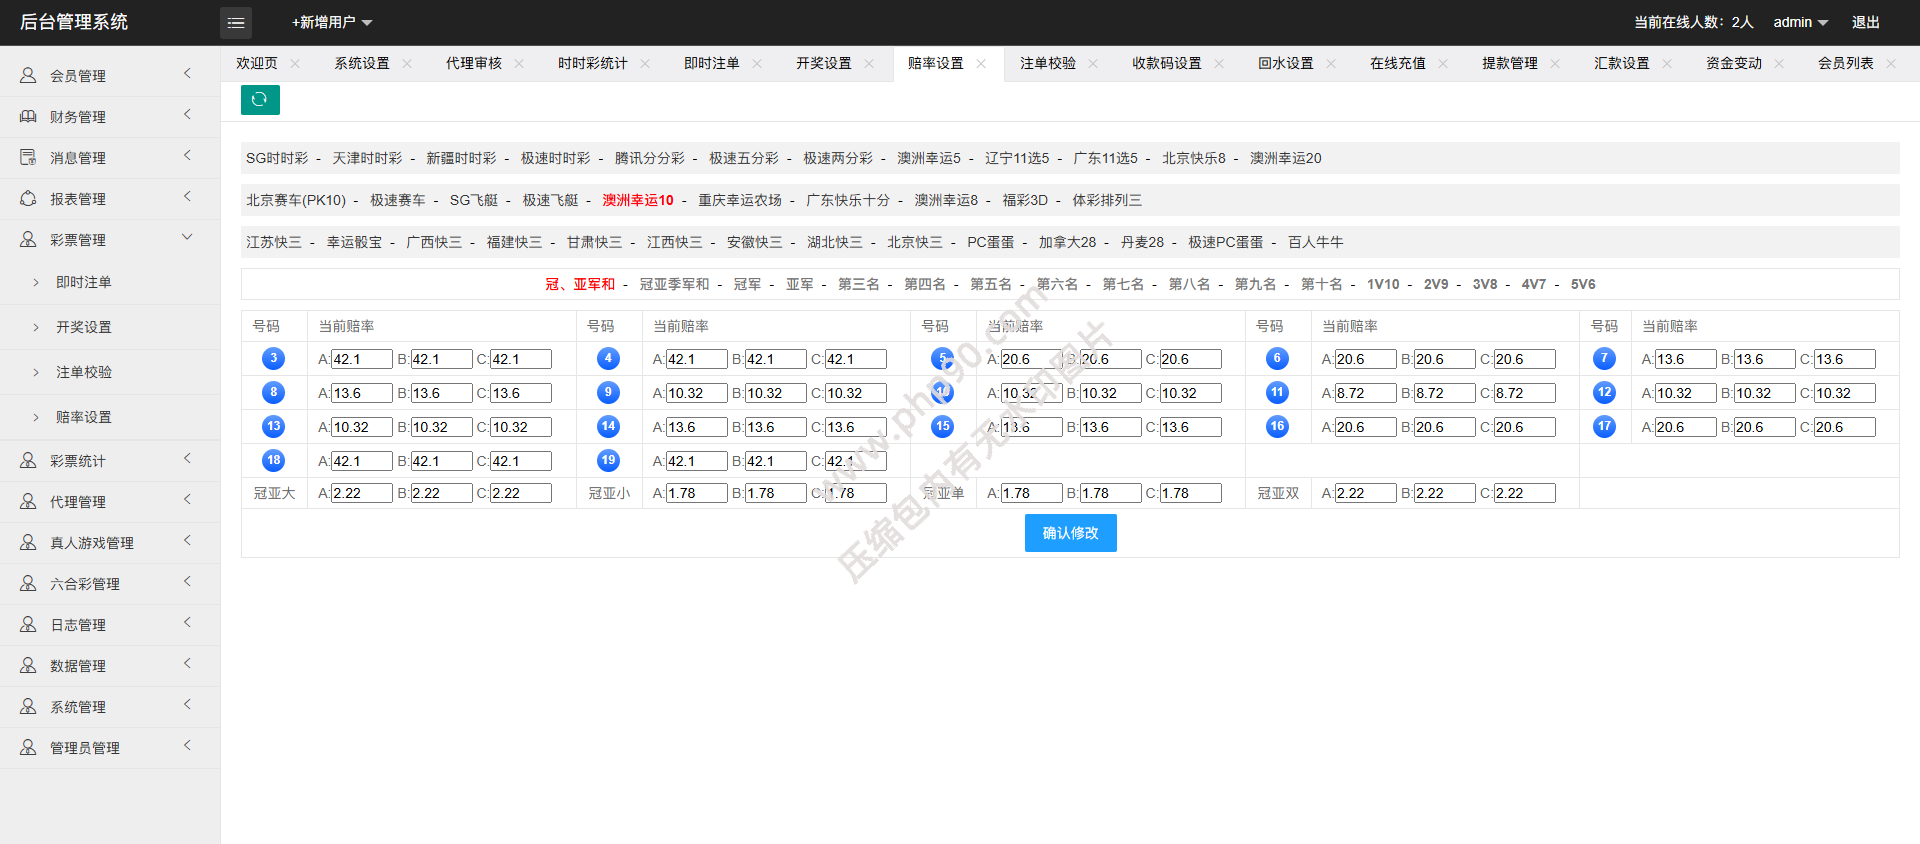
Task: Click the green refresh icon button
Action: 260,100
